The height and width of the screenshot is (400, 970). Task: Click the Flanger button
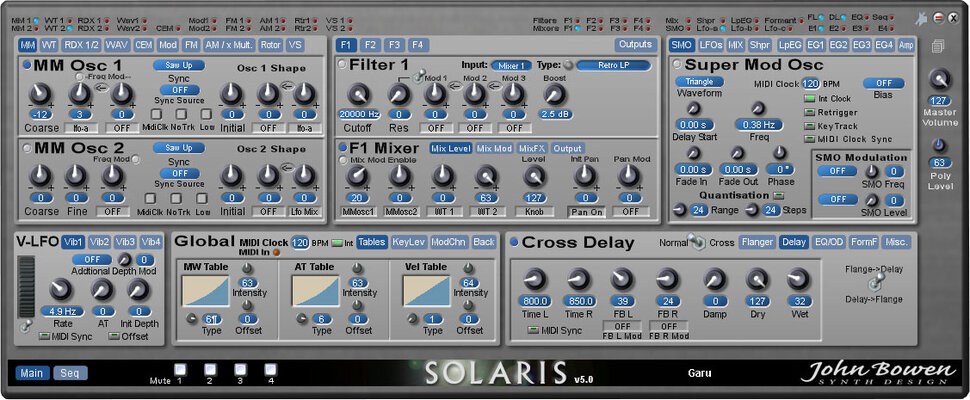coord(757,242)
